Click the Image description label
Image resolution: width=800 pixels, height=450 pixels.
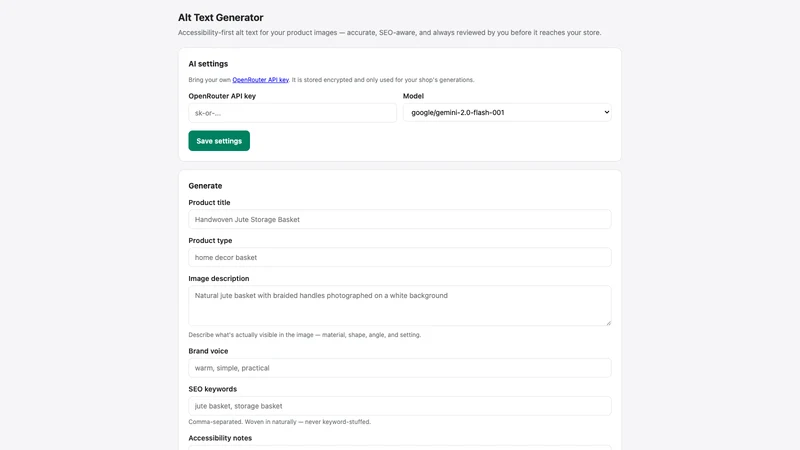click(219, 279)
